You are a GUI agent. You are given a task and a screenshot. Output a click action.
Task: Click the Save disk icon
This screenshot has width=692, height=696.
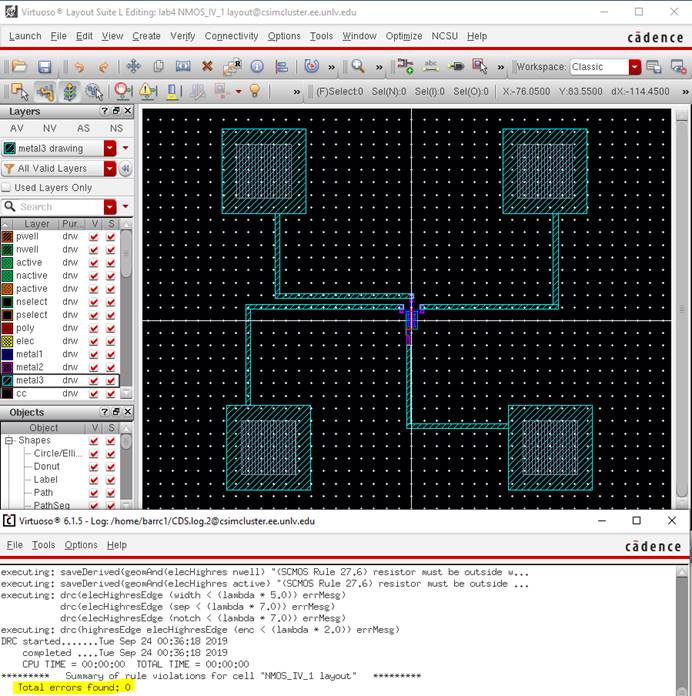(45, 67)
